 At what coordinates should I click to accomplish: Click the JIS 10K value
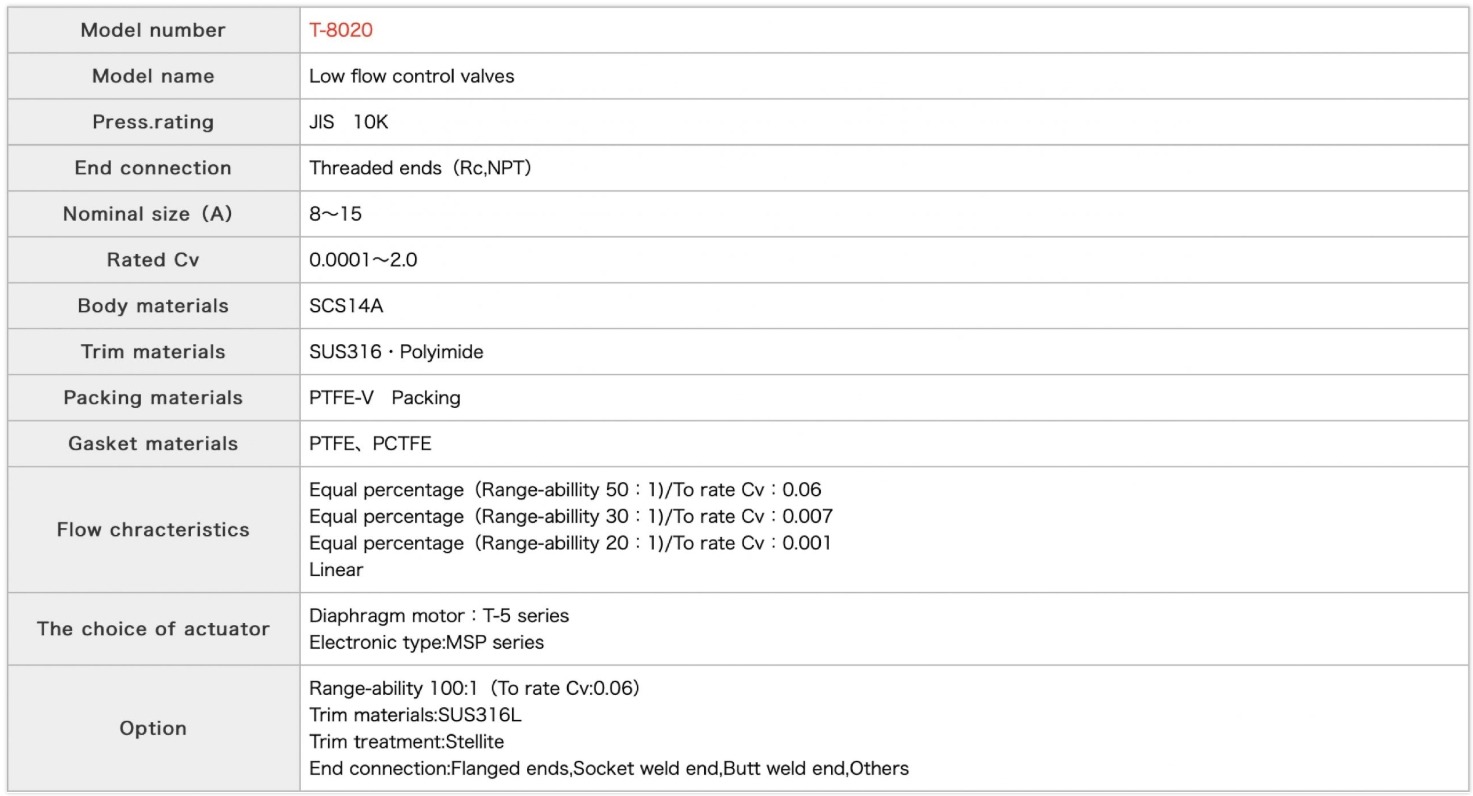[348, 123]
